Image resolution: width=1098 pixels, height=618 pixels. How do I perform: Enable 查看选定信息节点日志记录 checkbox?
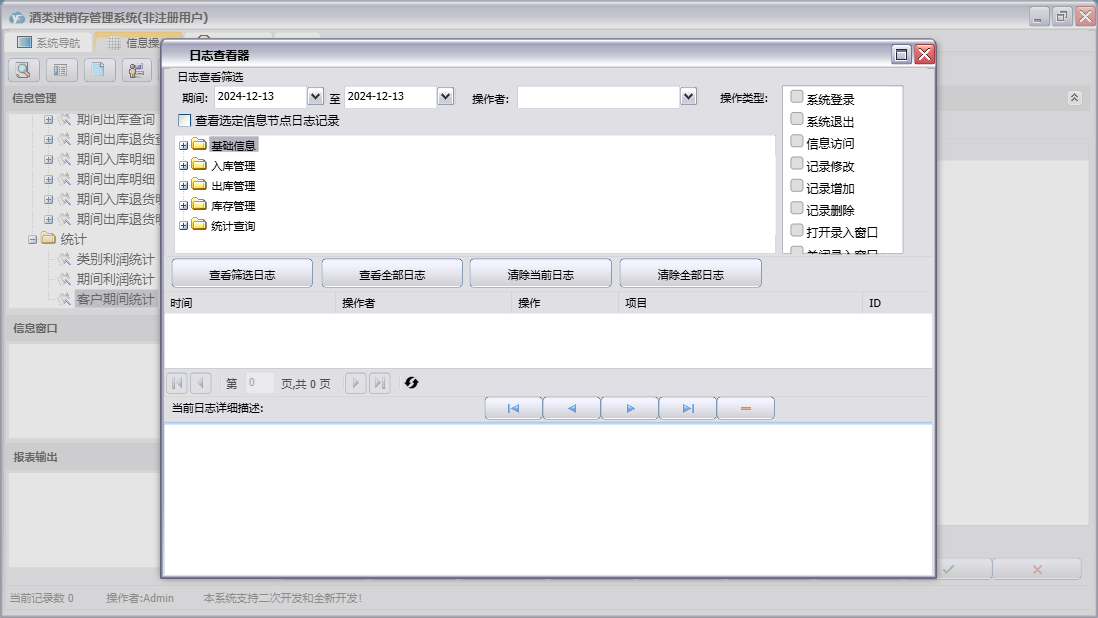click(184, 120)
